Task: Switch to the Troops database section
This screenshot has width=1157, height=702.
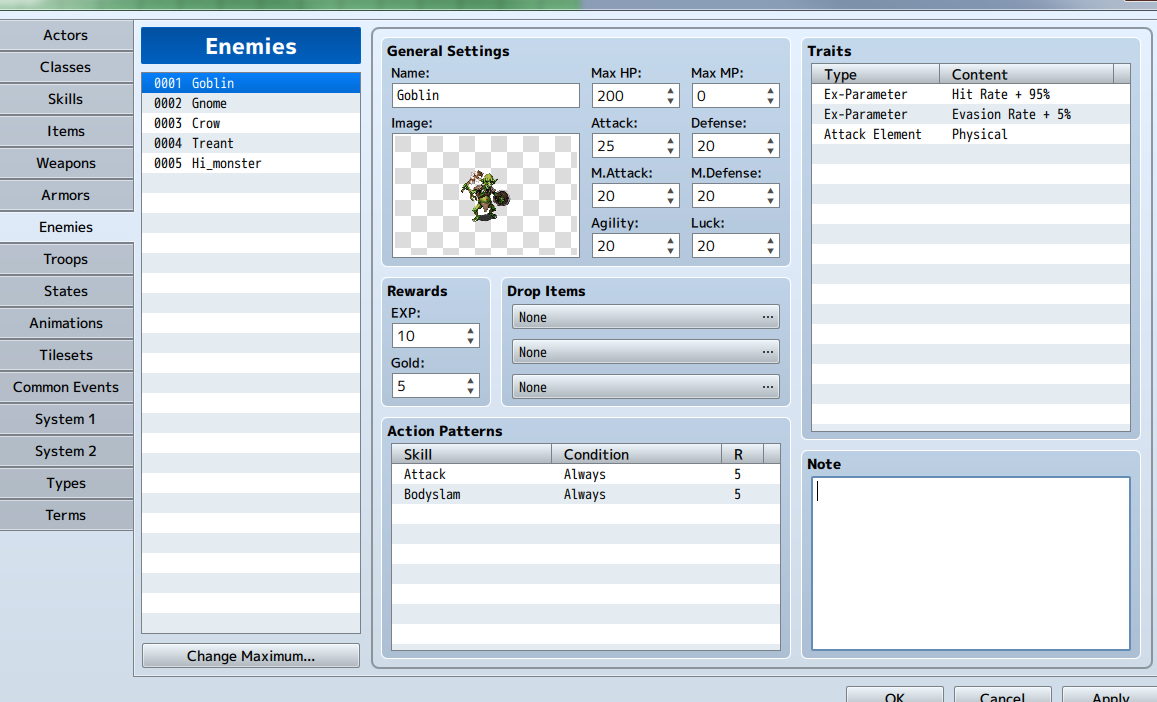Action: point(66,258)
